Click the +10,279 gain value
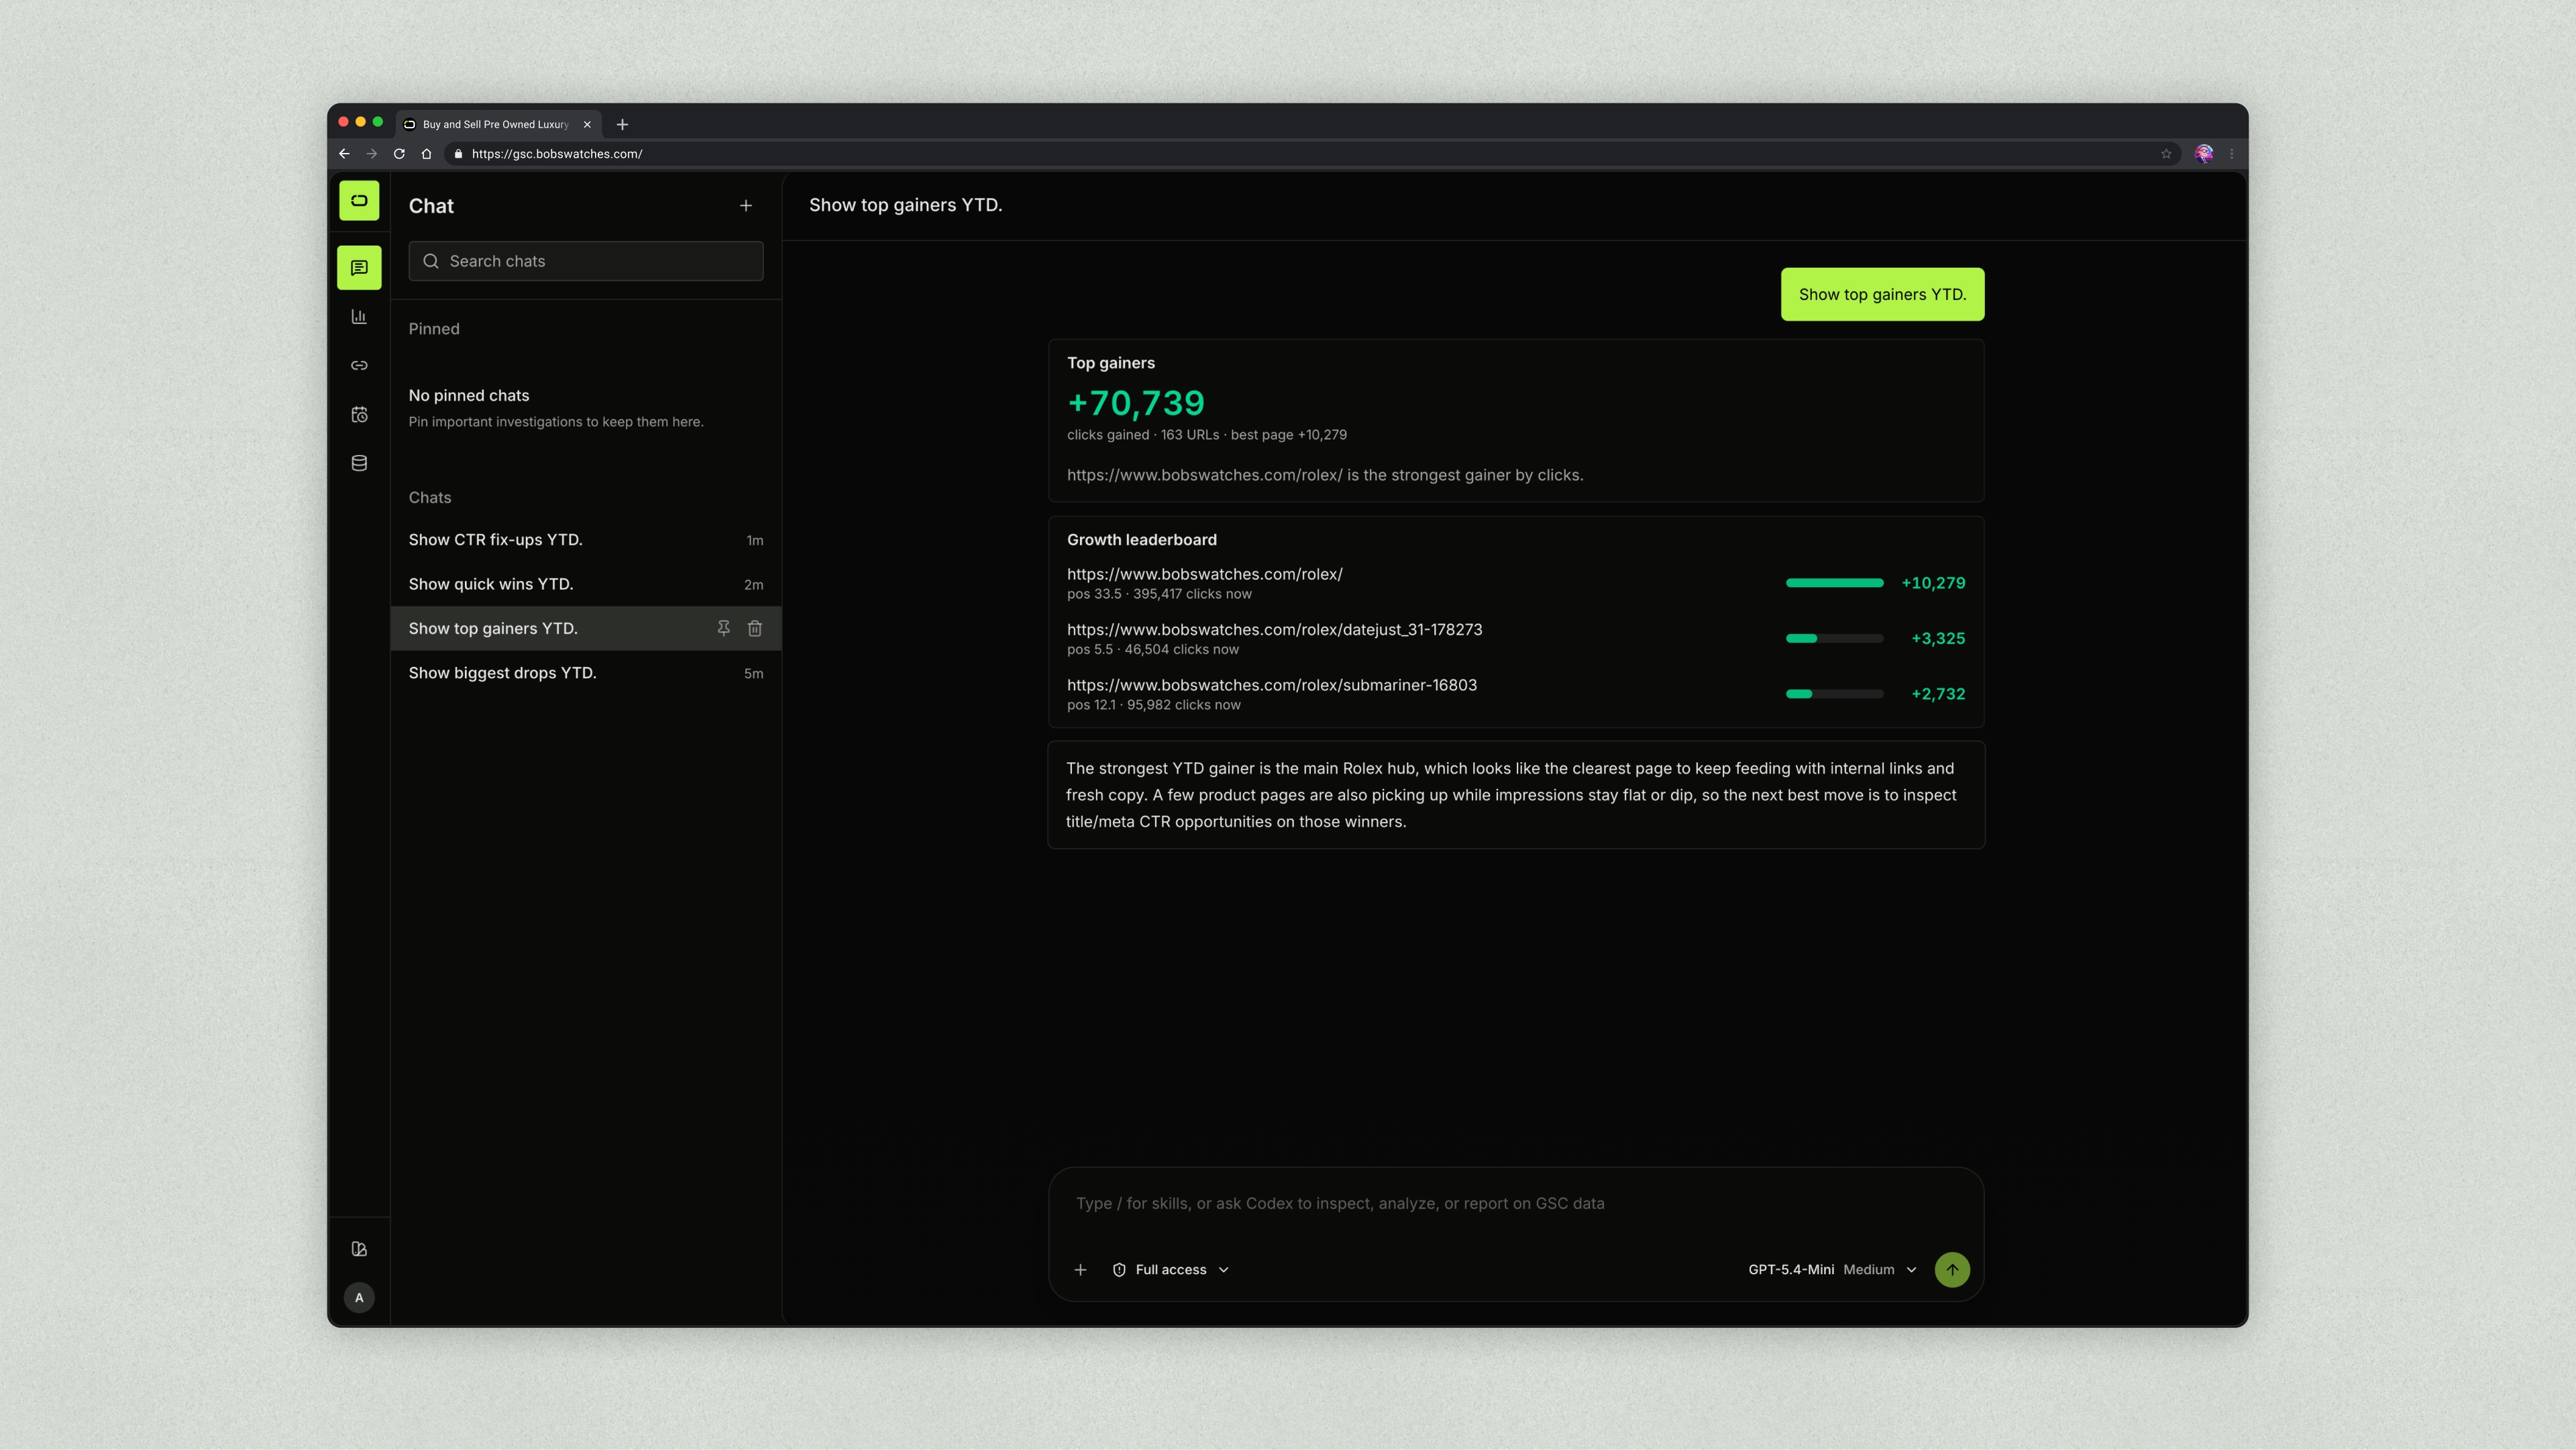Screen dimensions: 2576x1450 (1933, 583)
